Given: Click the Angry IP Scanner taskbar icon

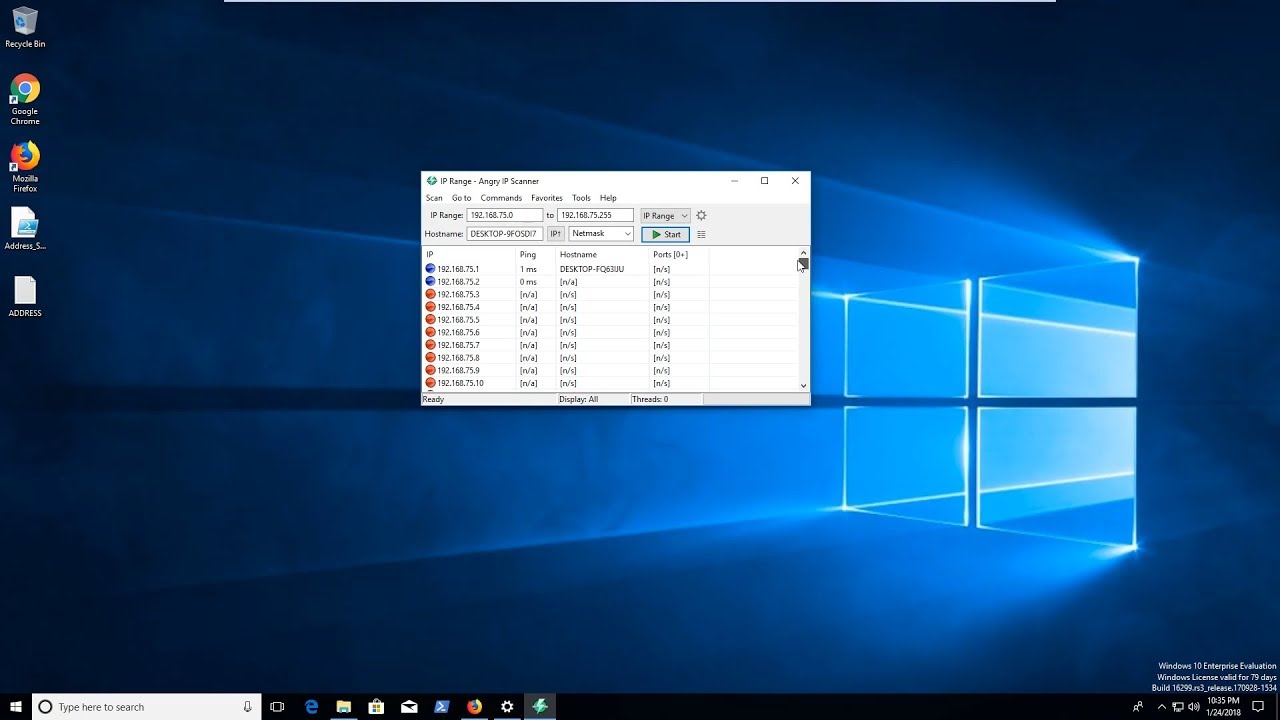Looking at the screenshot, I should [540, 706].
